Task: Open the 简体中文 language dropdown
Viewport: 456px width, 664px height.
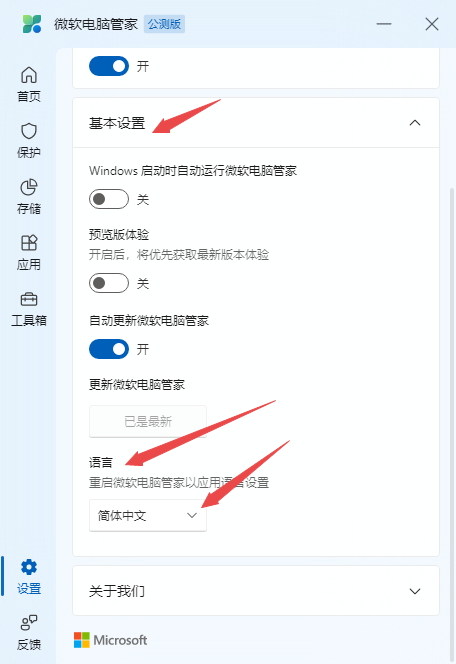Action: pos(148,515)
